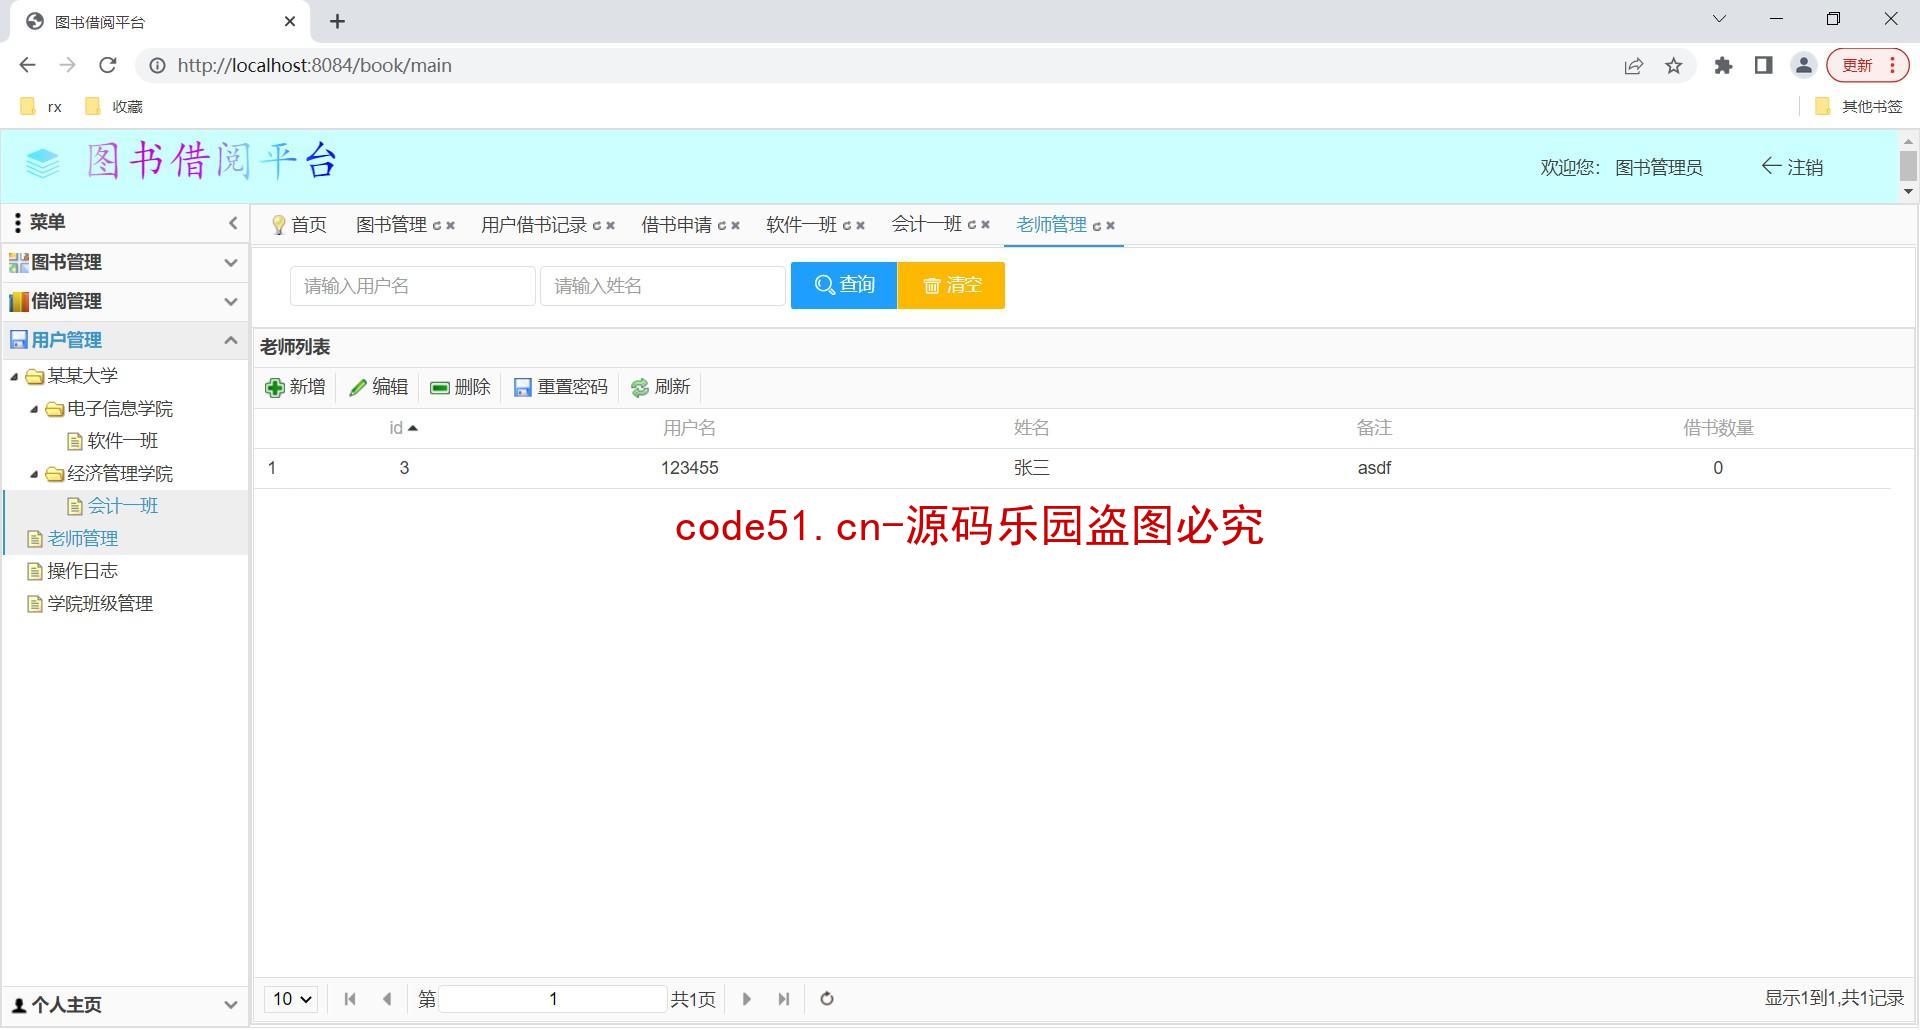Click the remark cell asdf
Viewport: 1920px width, 1030px height.
pyautogui.click(x=1374, y=468)
